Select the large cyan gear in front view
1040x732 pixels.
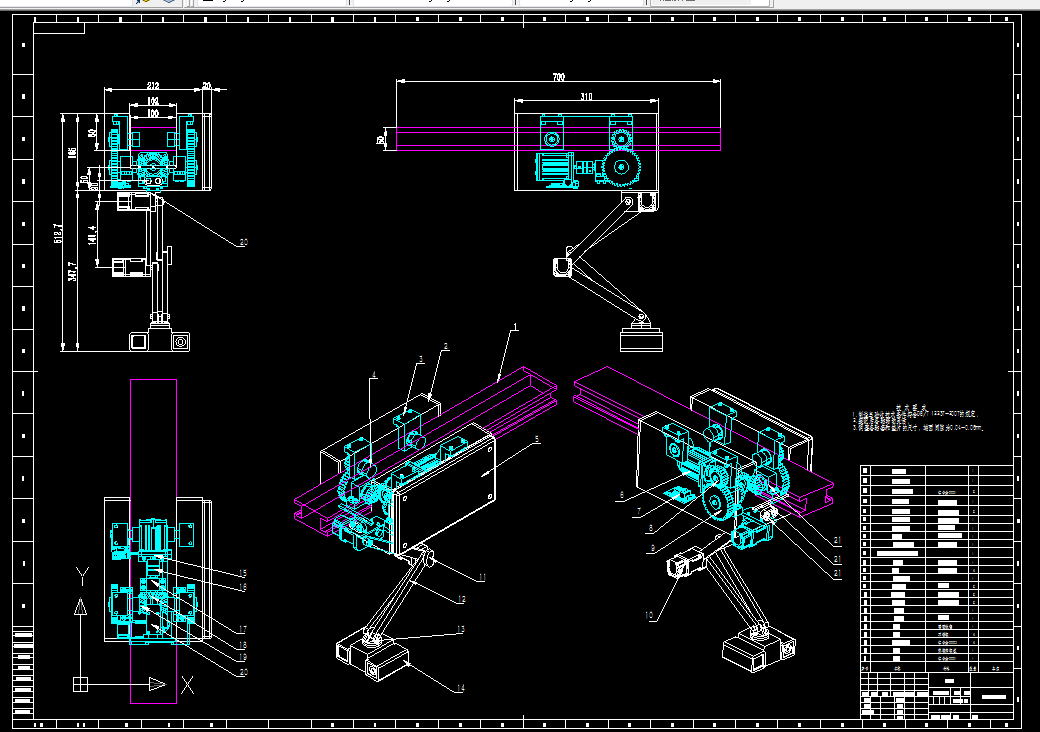click(622, 167)
